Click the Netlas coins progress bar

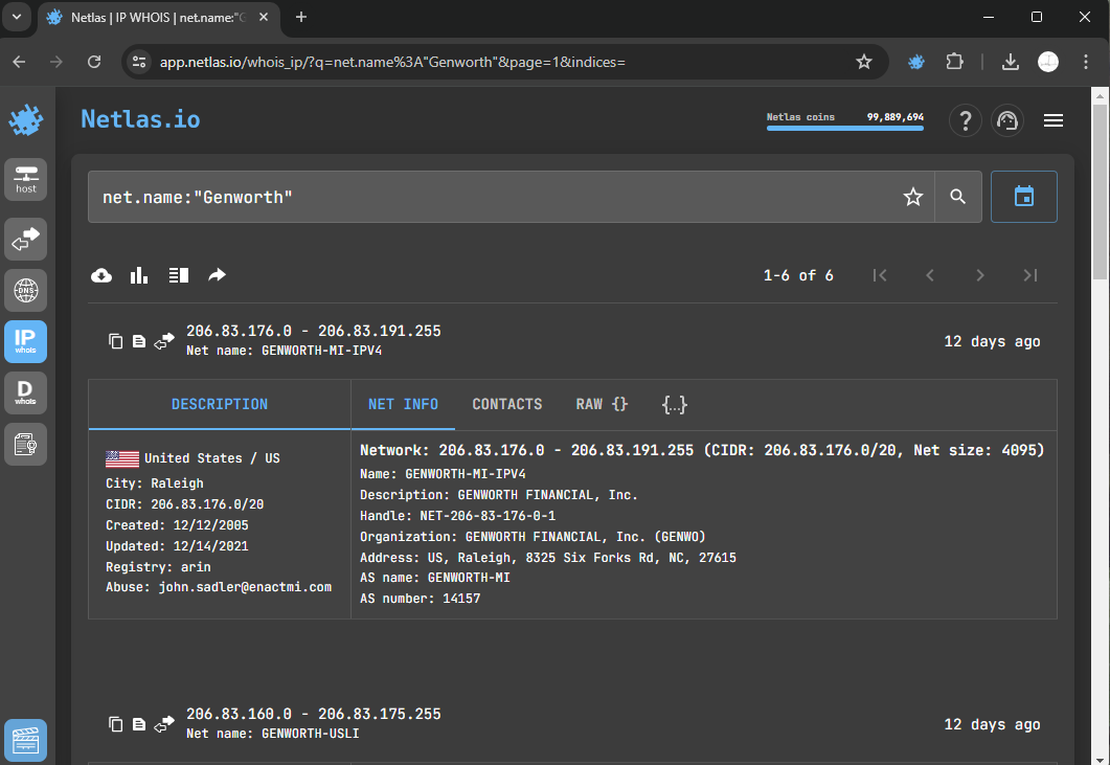point(845,130)
